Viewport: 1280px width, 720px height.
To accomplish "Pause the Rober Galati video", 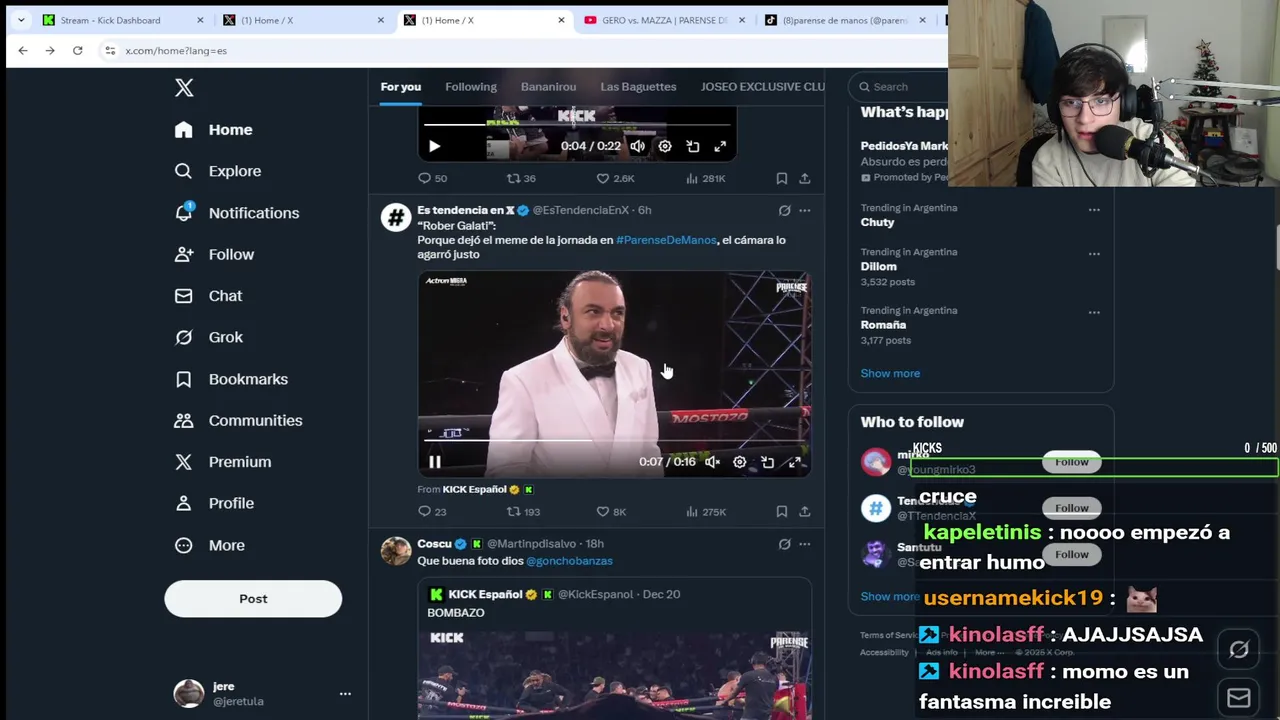I will point(434,462).
